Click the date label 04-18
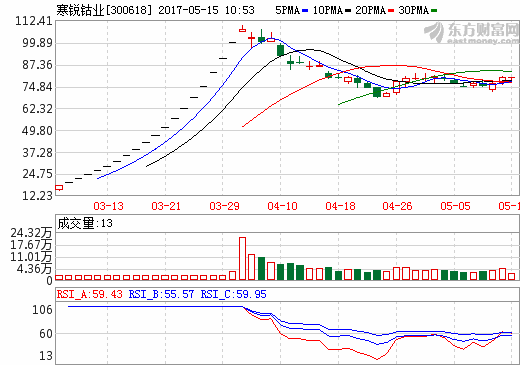Viewport: 520px width, 365px height. tap(340, 206)
